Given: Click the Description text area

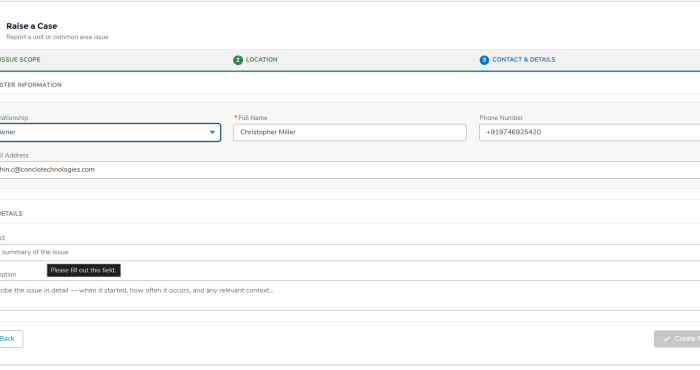Looking at the screenshot, I should click(350, 295).
